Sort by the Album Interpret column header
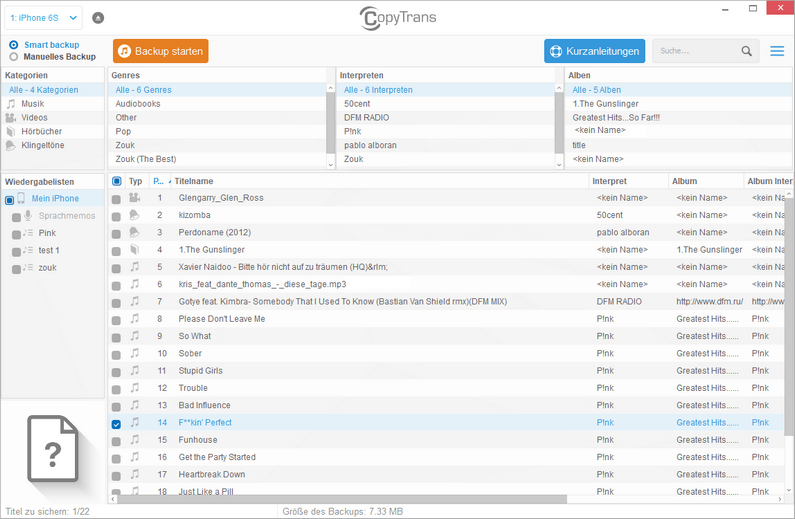 coord(769,181)
